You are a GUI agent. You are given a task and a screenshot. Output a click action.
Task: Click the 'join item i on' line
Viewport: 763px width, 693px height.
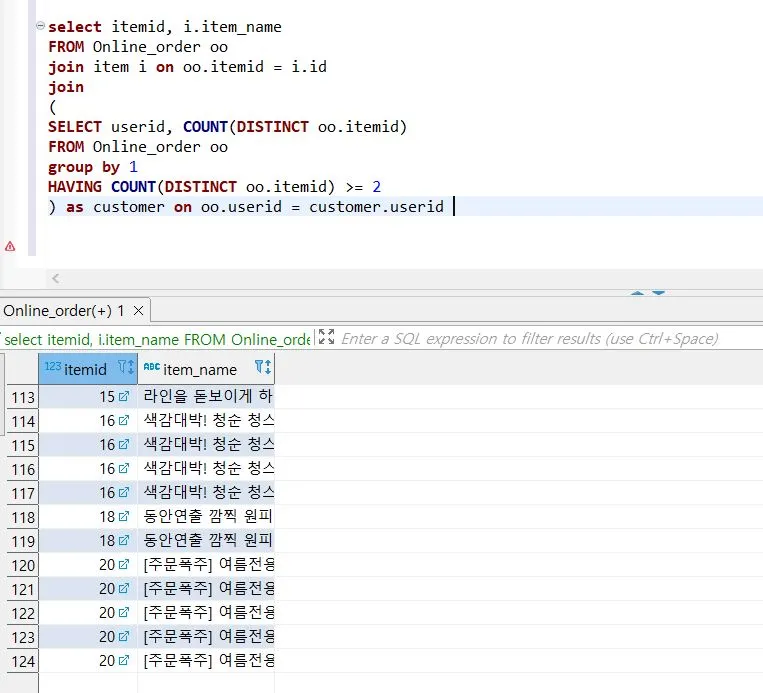pyautogui.click(x=187, y=67)
